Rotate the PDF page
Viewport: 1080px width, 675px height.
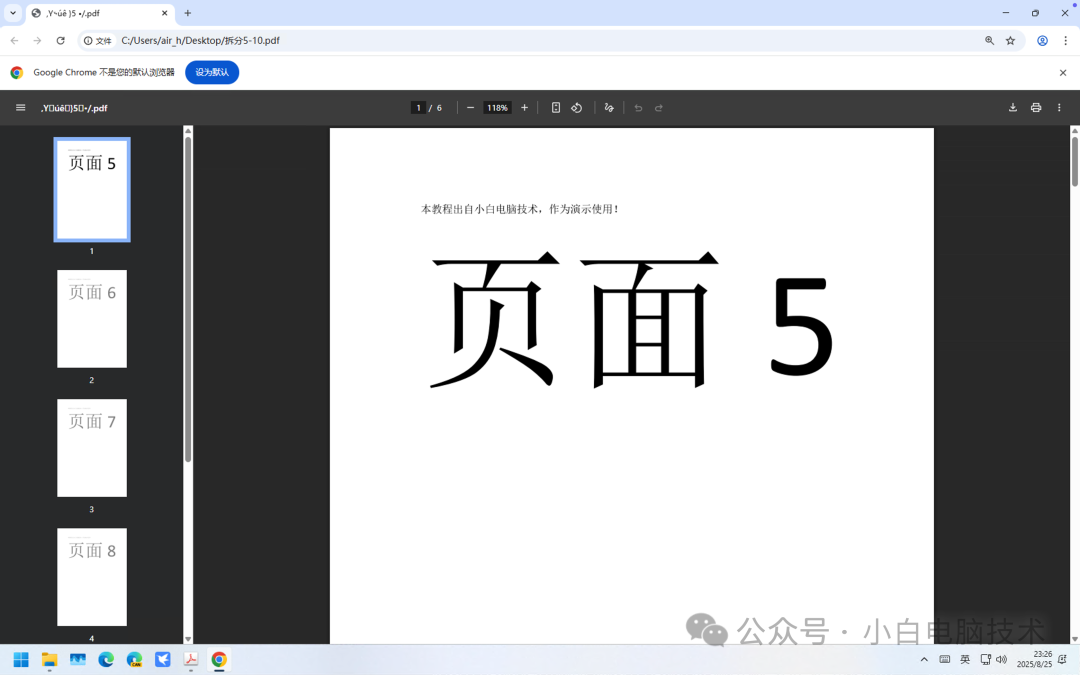(x=577, y=107)
